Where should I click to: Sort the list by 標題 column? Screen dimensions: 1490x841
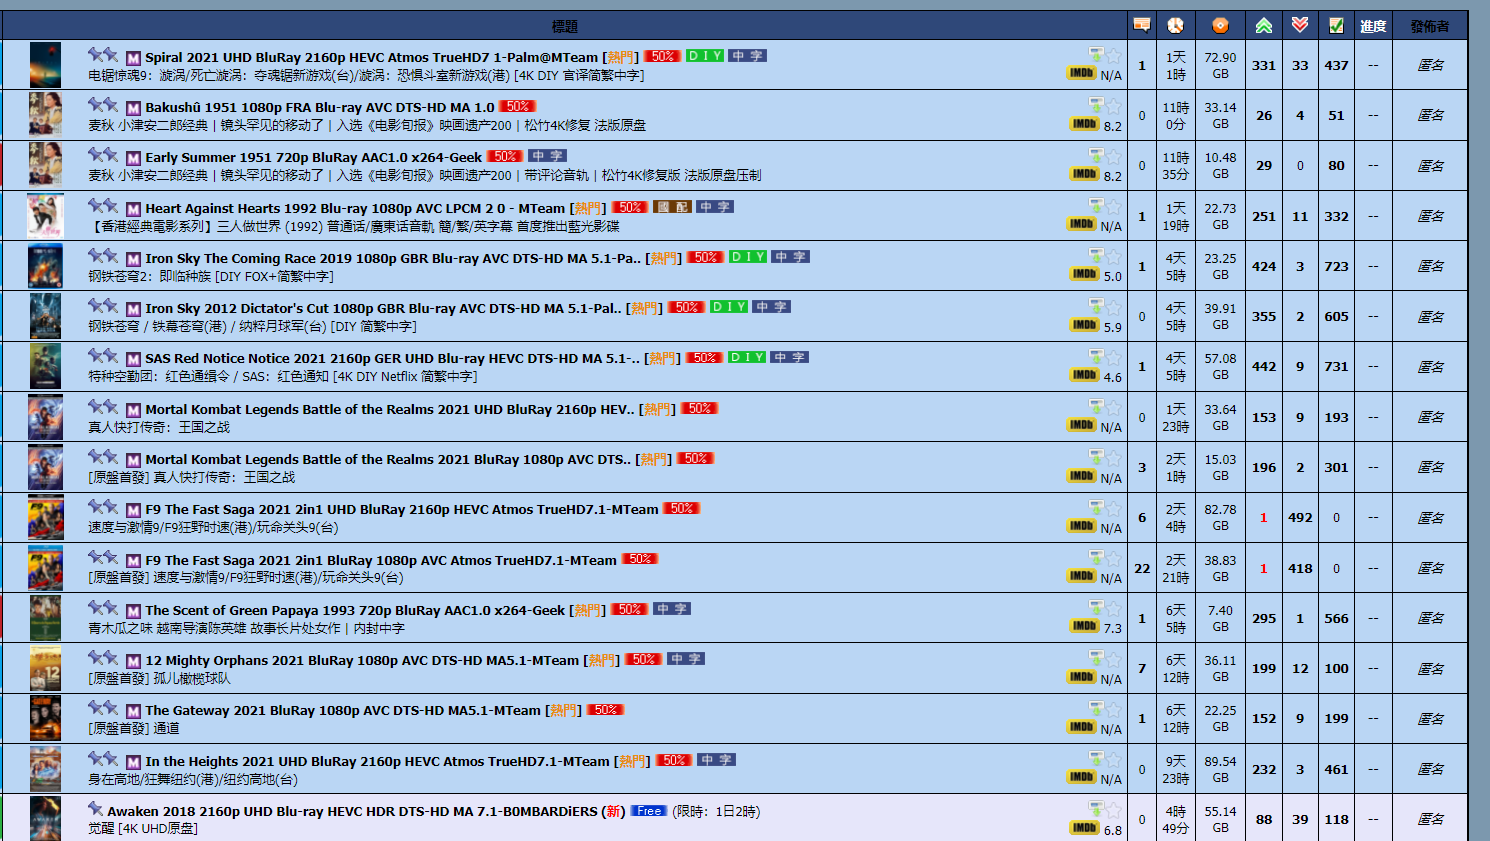[x=564, y=26]
